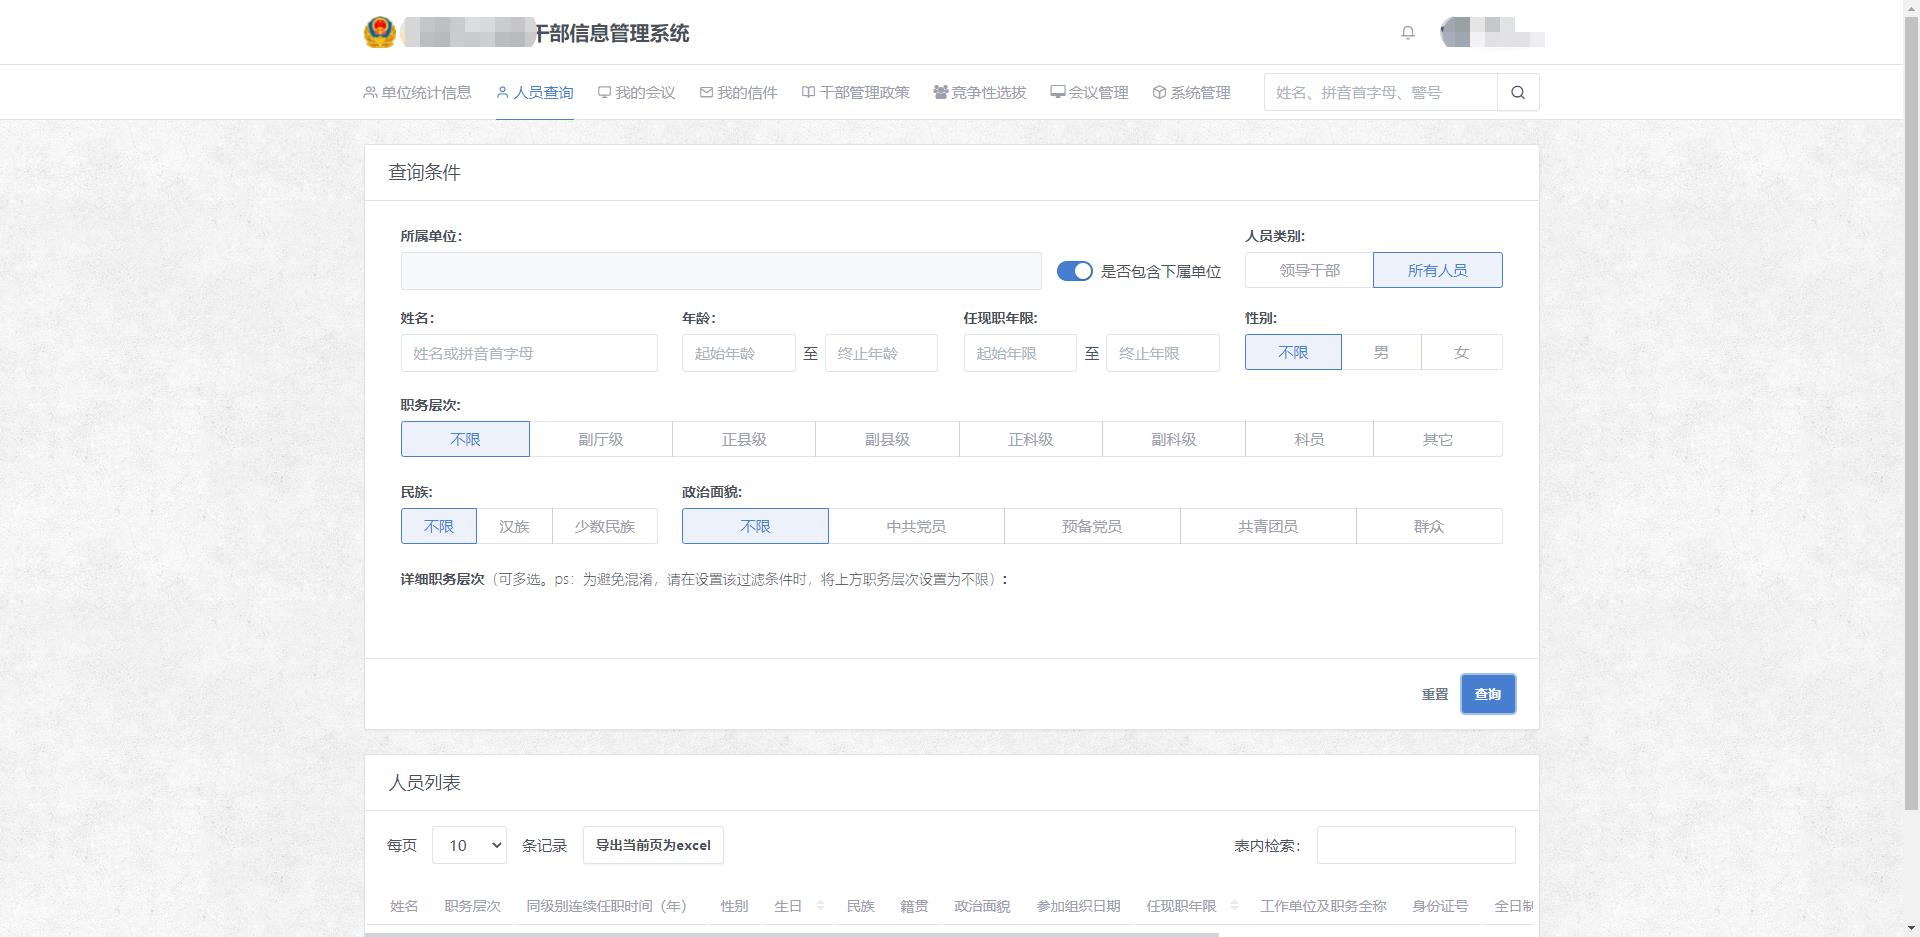Click the 所属单位 input field
The image size is (1920, 937).
point(720,271)
